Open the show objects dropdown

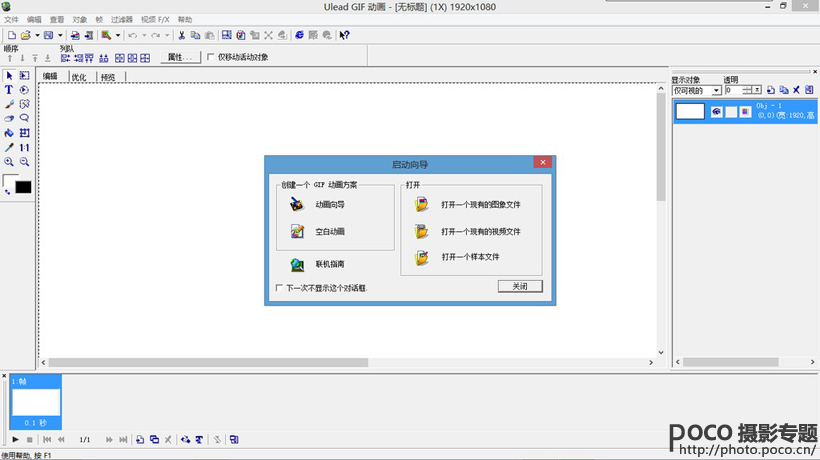coord(716,90)
